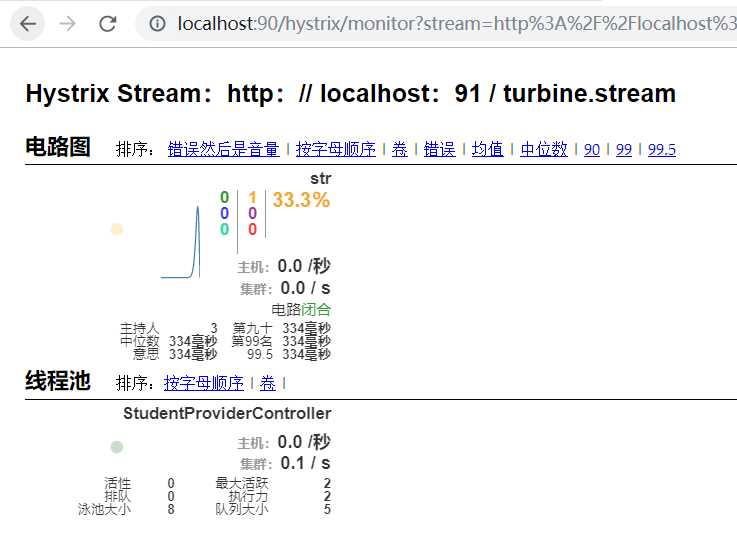737x557 pixels.
Task: Click the 线程池 section heading
Action: click(57, 381)
